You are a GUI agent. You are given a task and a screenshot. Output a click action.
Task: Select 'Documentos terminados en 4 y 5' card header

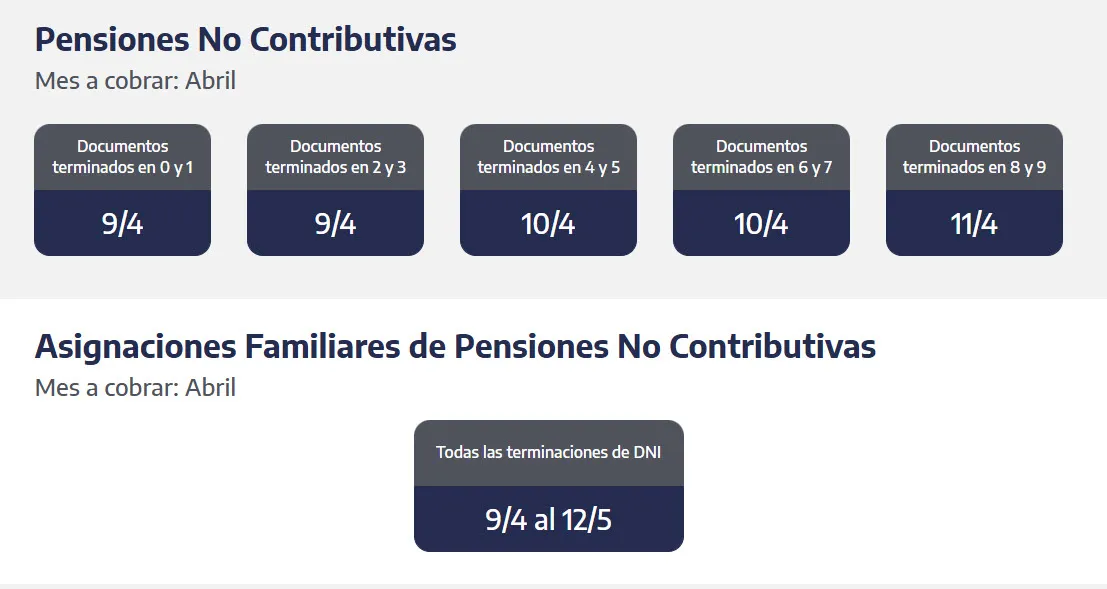pos(548,157)
